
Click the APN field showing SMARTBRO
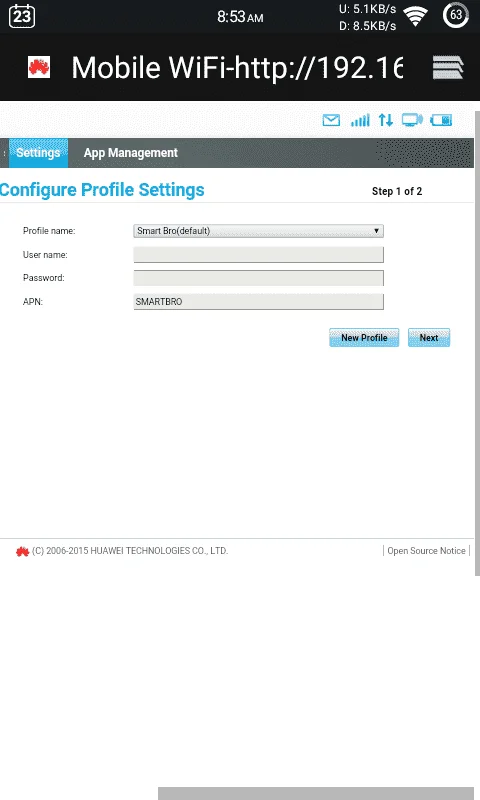pyautogui.click(x=259, y=302)
